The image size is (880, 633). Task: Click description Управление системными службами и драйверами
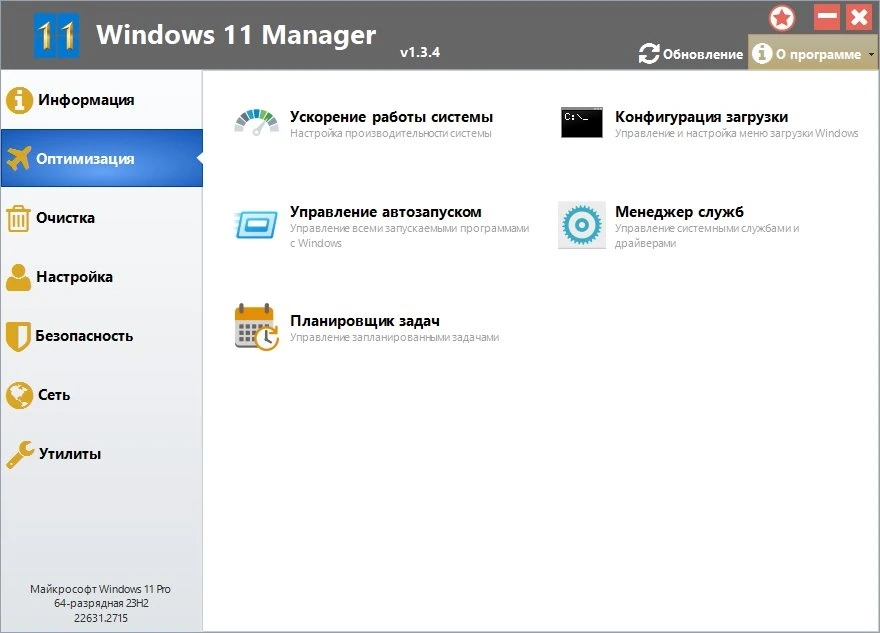tap(707, 236)
